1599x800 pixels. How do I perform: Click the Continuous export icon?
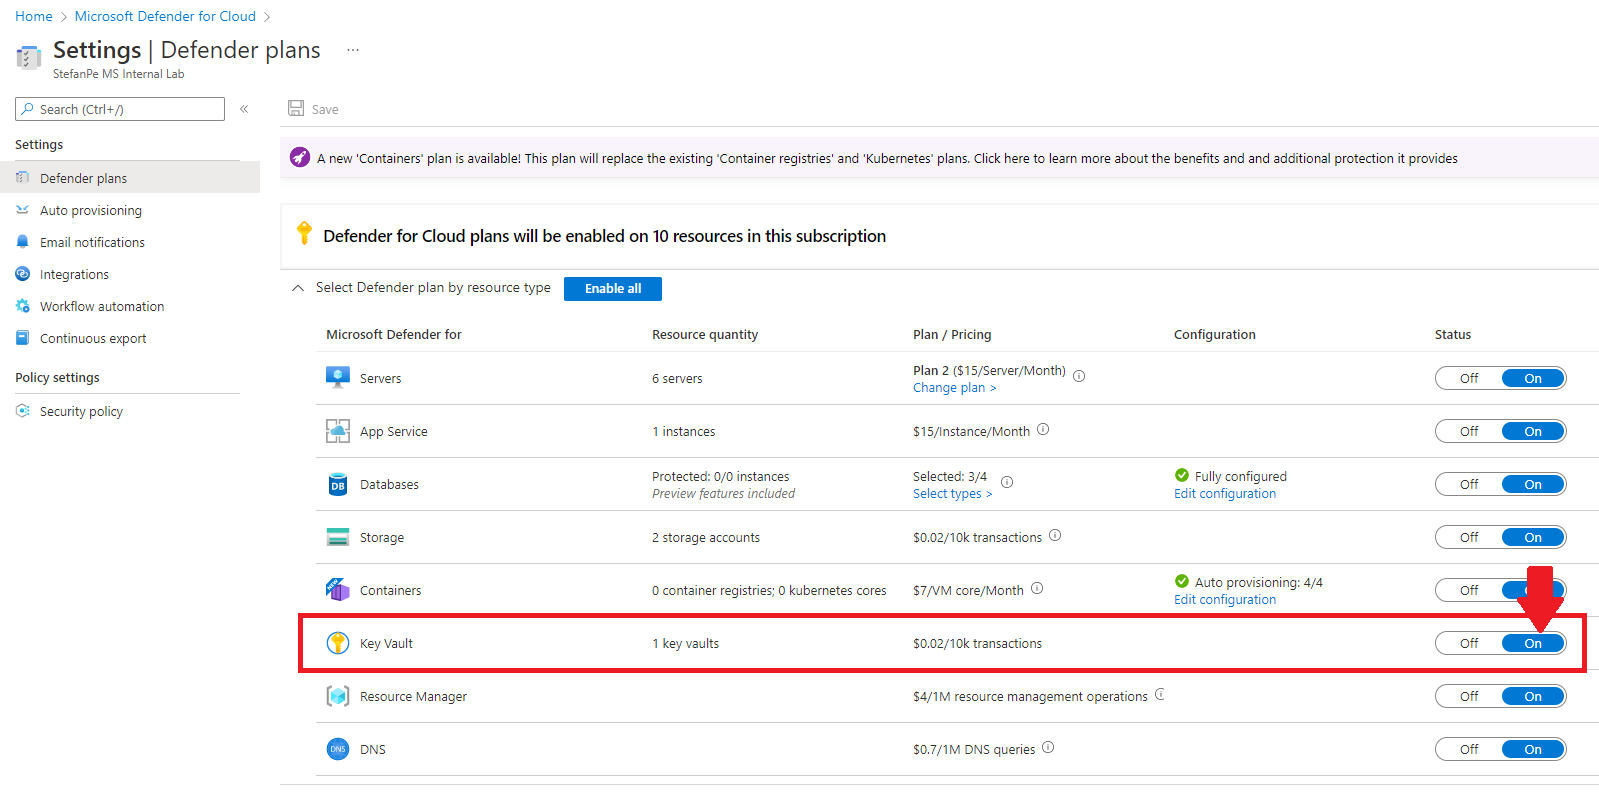pyautogui.click(x=23, y=338)
